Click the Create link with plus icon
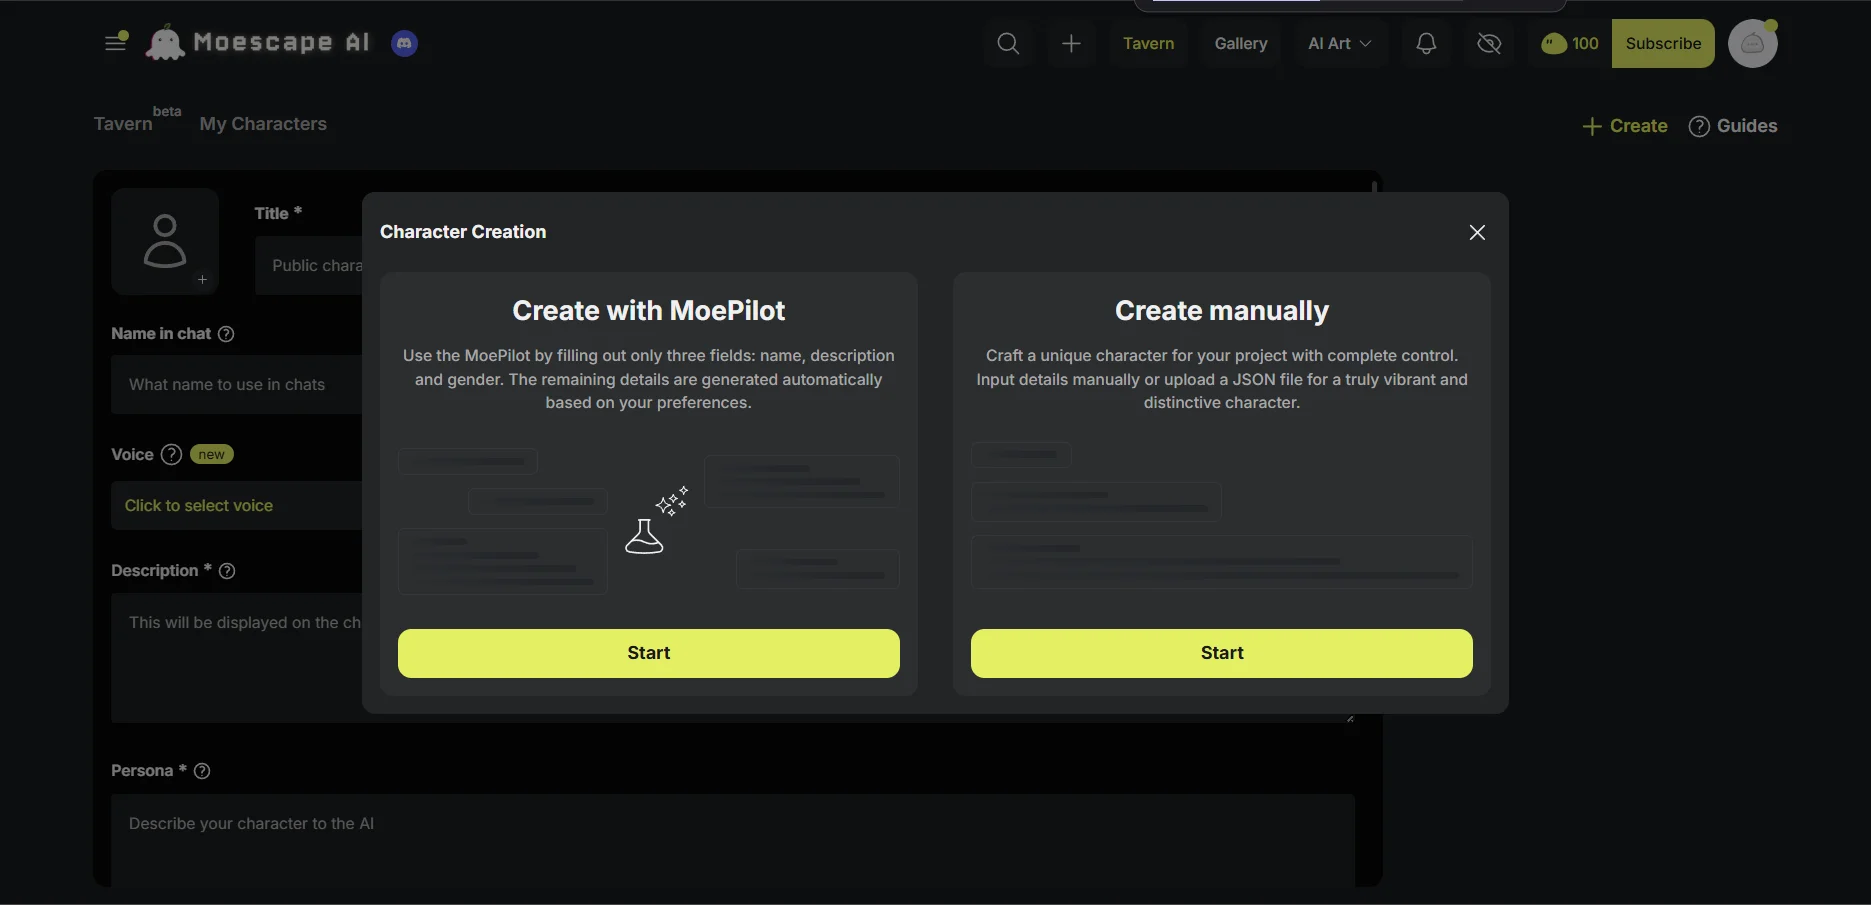Screen dimensions: 1871x905 1625,126
